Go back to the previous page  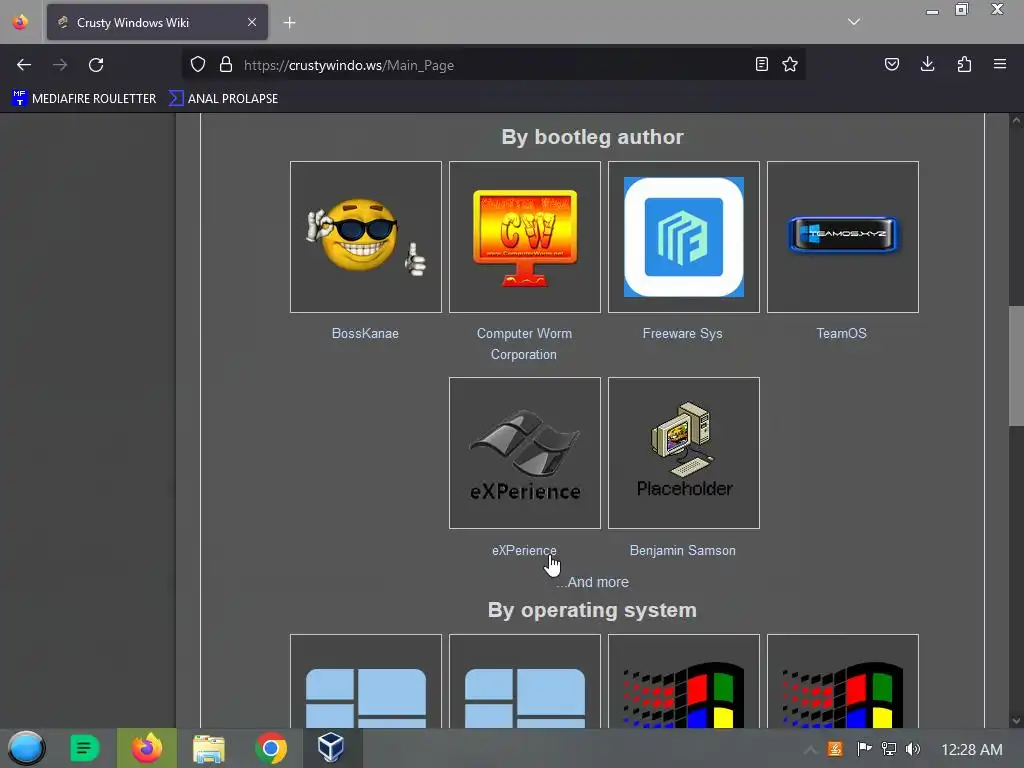coord(24,65)
